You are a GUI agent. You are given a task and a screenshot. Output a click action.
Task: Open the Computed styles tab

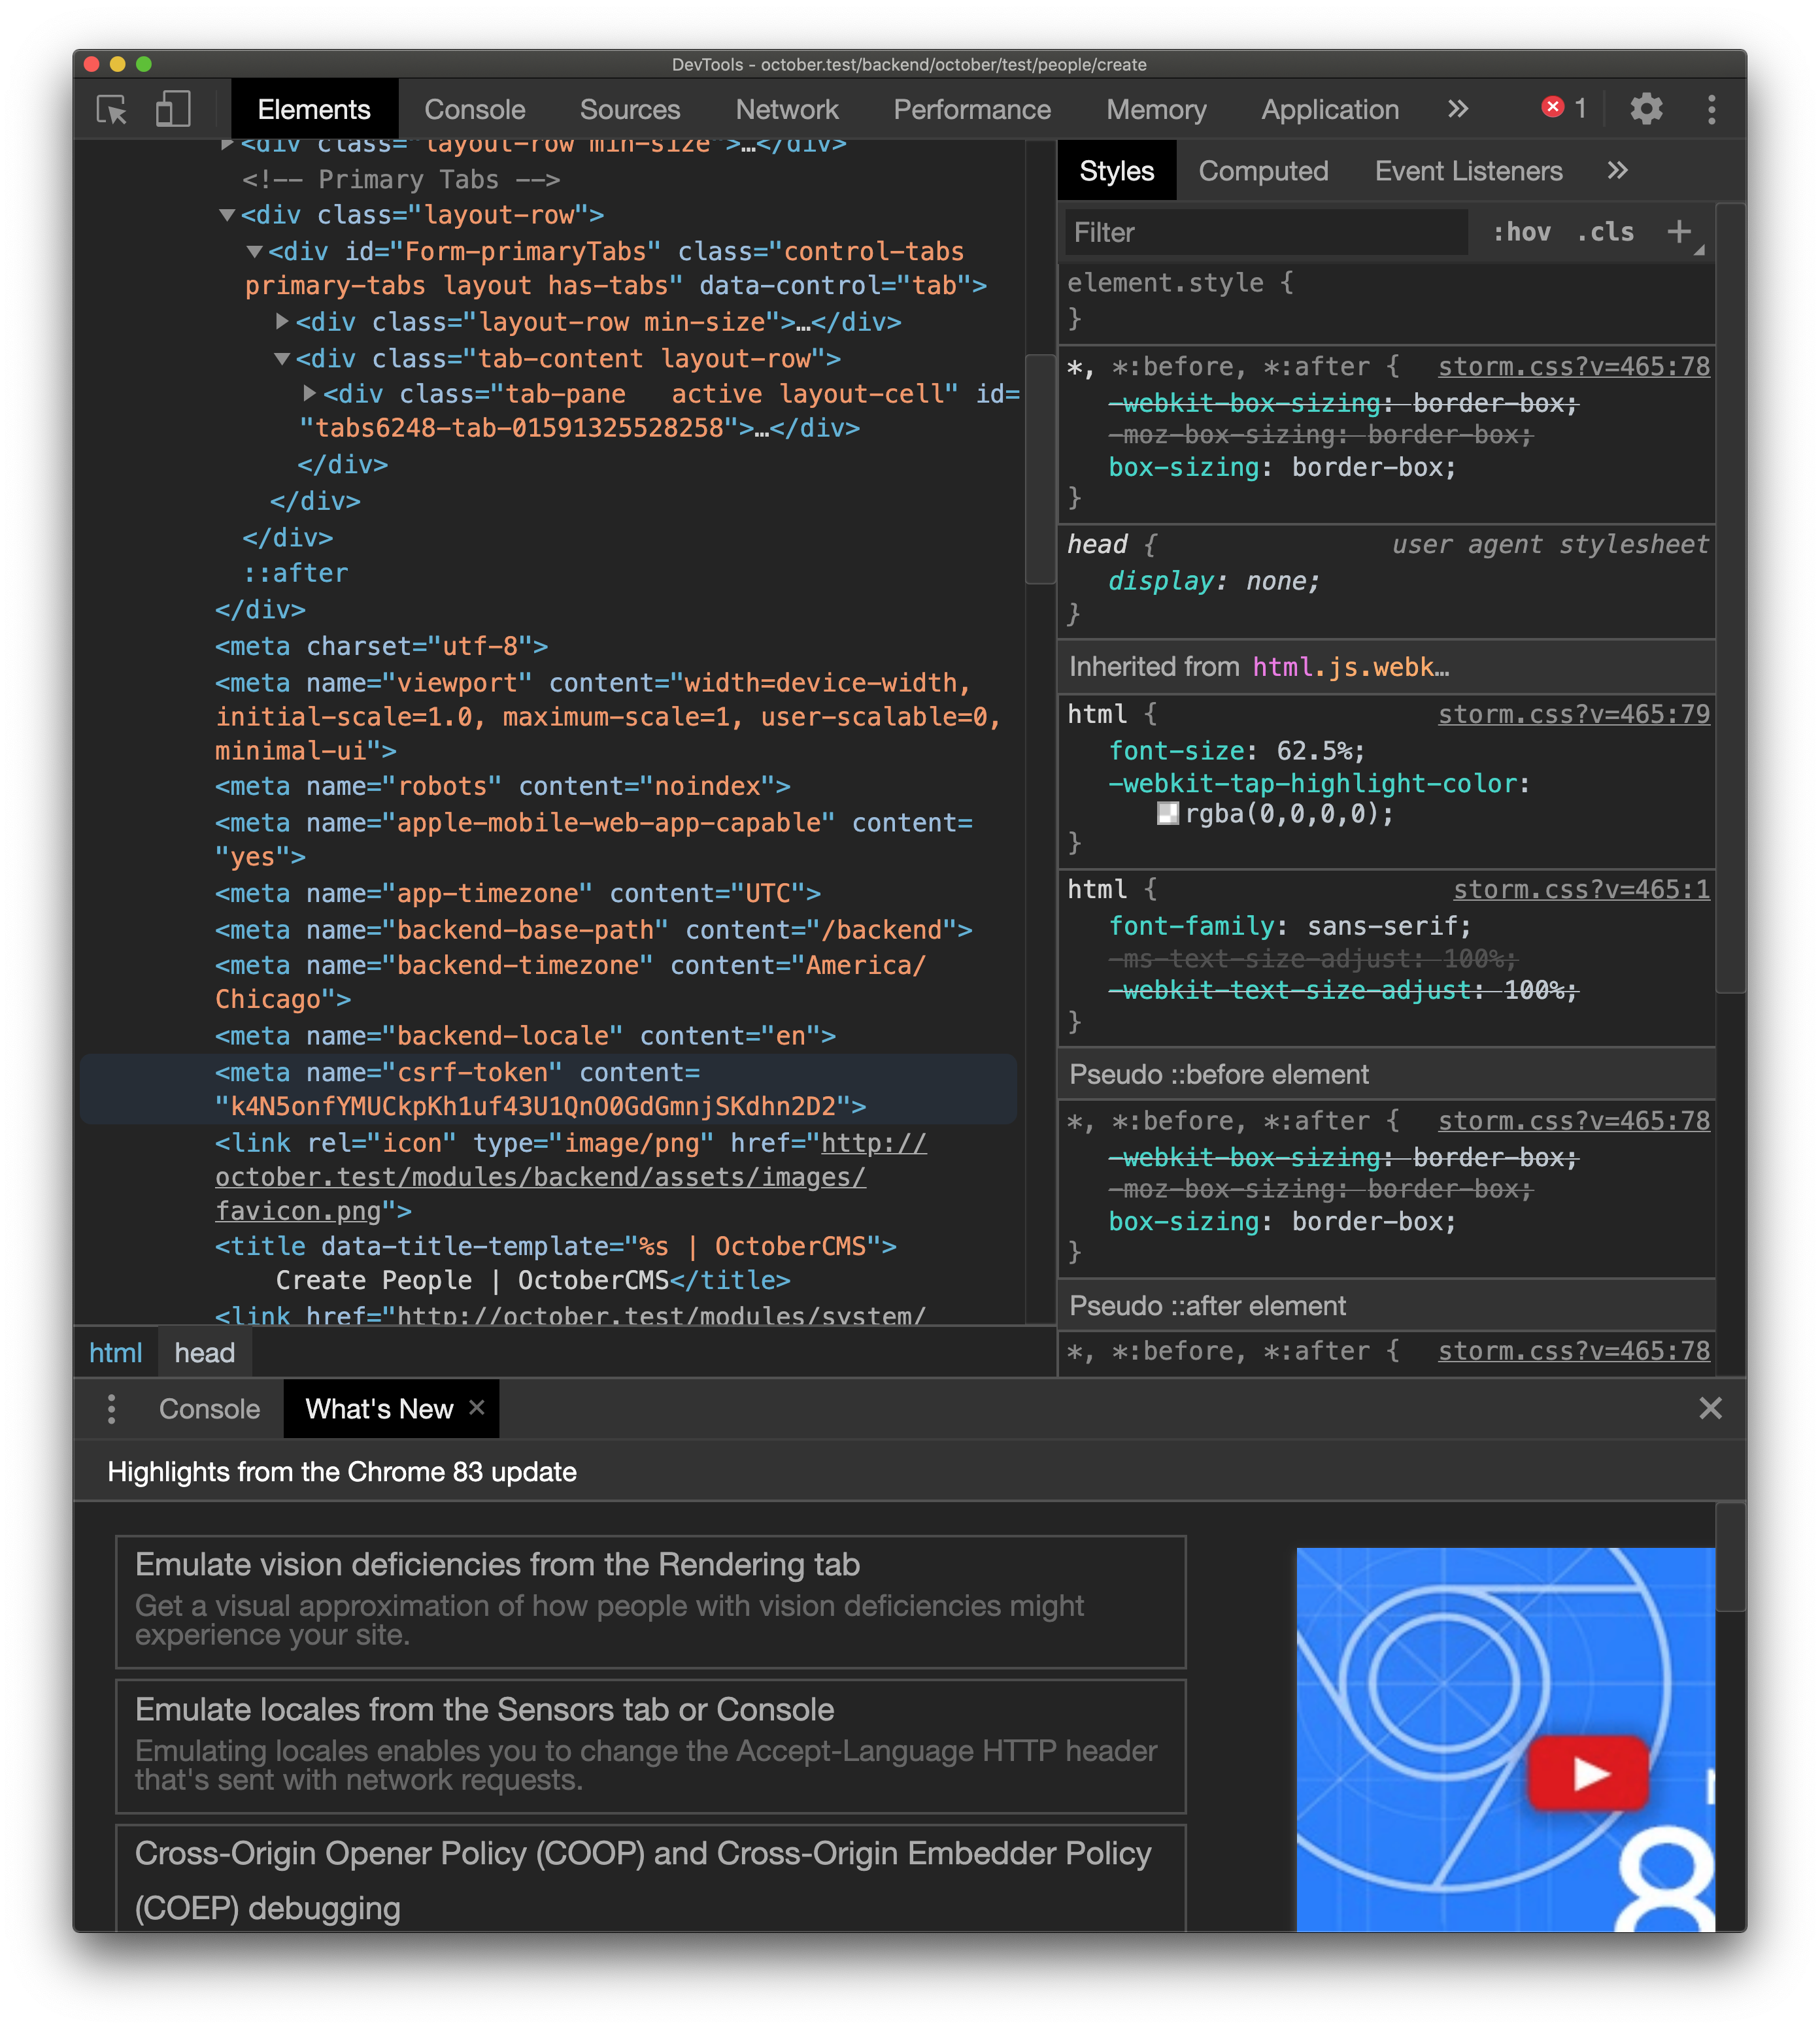point(1263,171)
